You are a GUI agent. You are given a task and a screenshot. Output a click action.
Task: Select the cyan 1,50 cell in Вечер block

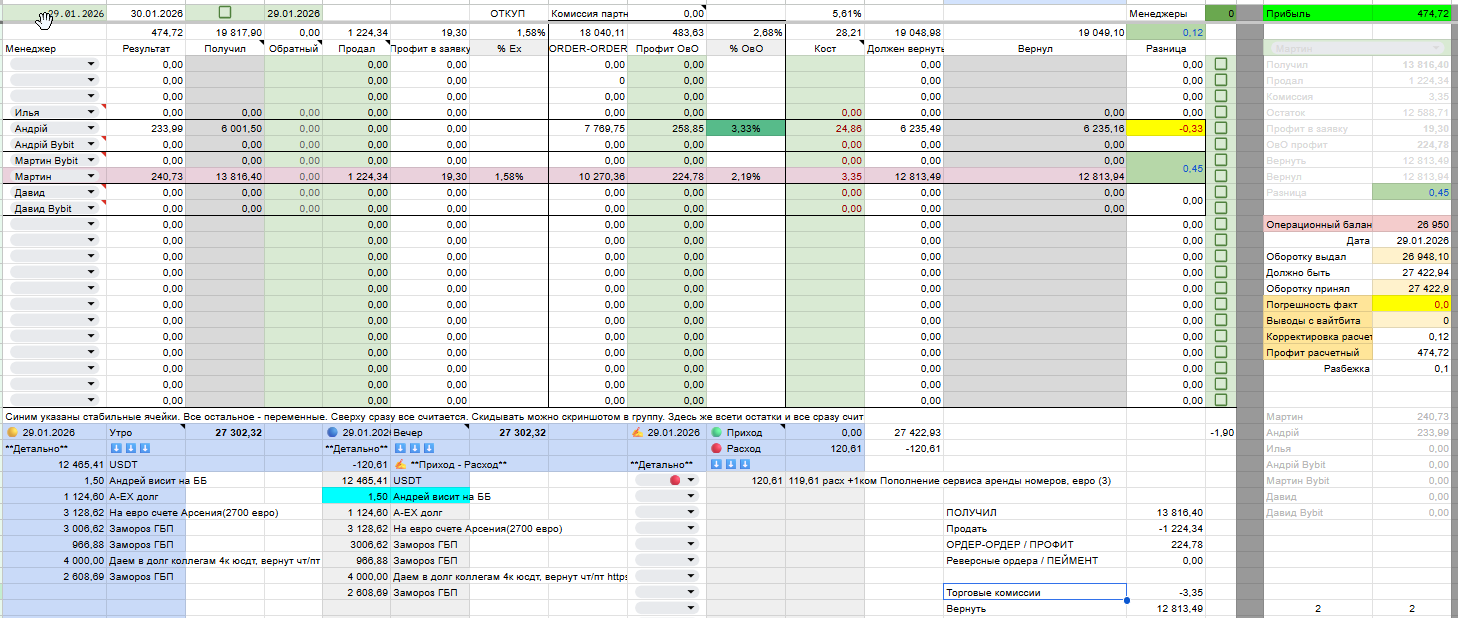tap(355, 497)
